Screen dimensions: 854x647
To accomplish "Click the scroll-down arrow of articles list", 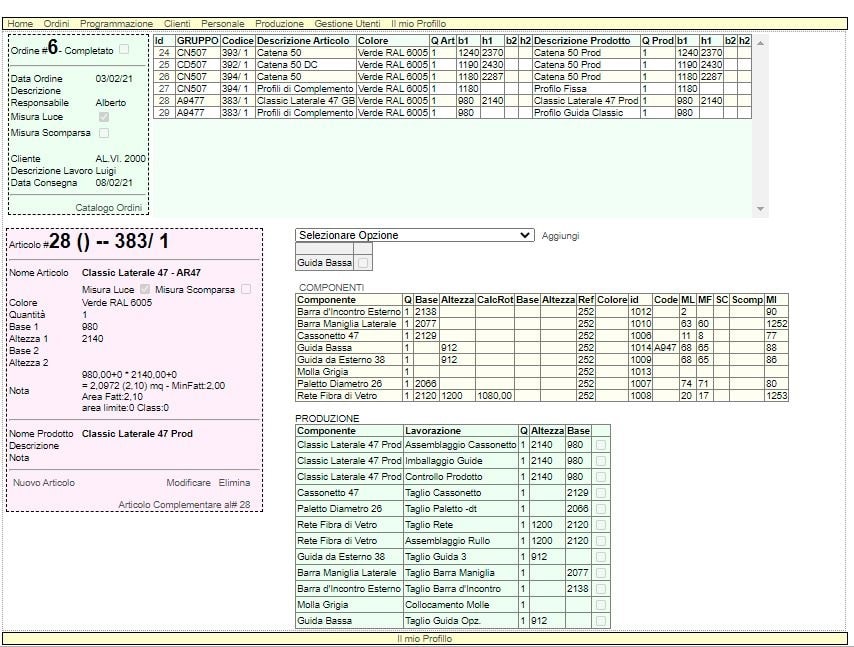I will pyautogui.click(x=761, y=210).
